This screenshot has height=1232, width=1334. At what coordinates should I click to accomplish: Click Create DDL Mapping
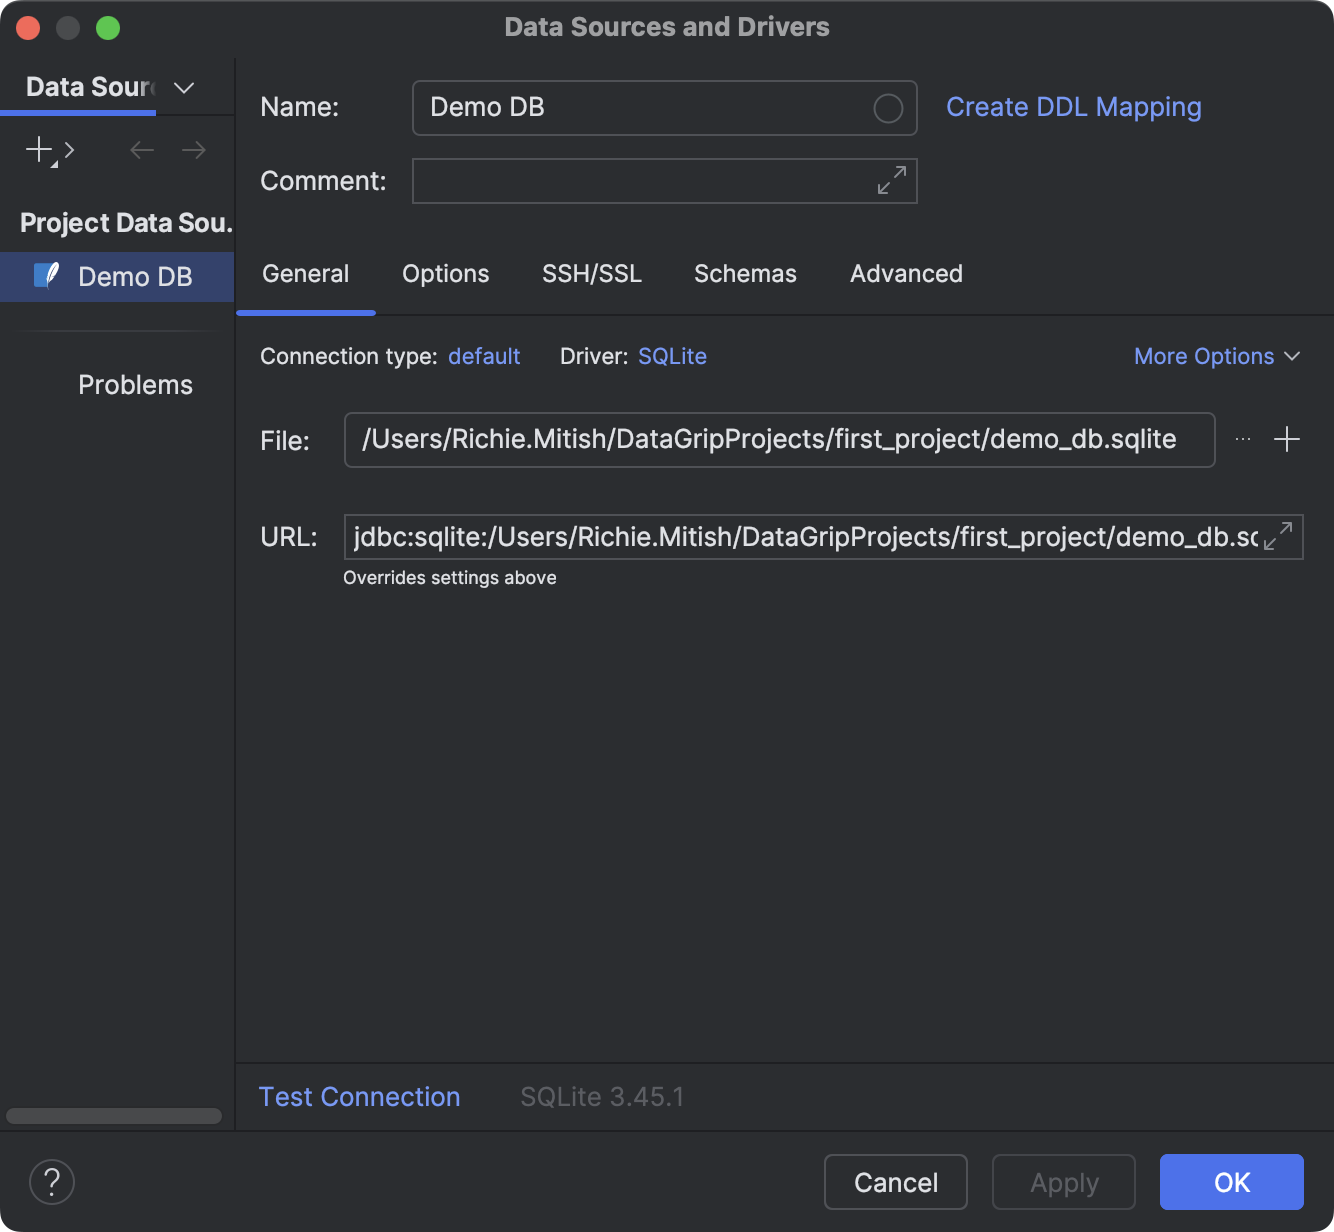click(x=1073, y=107)
